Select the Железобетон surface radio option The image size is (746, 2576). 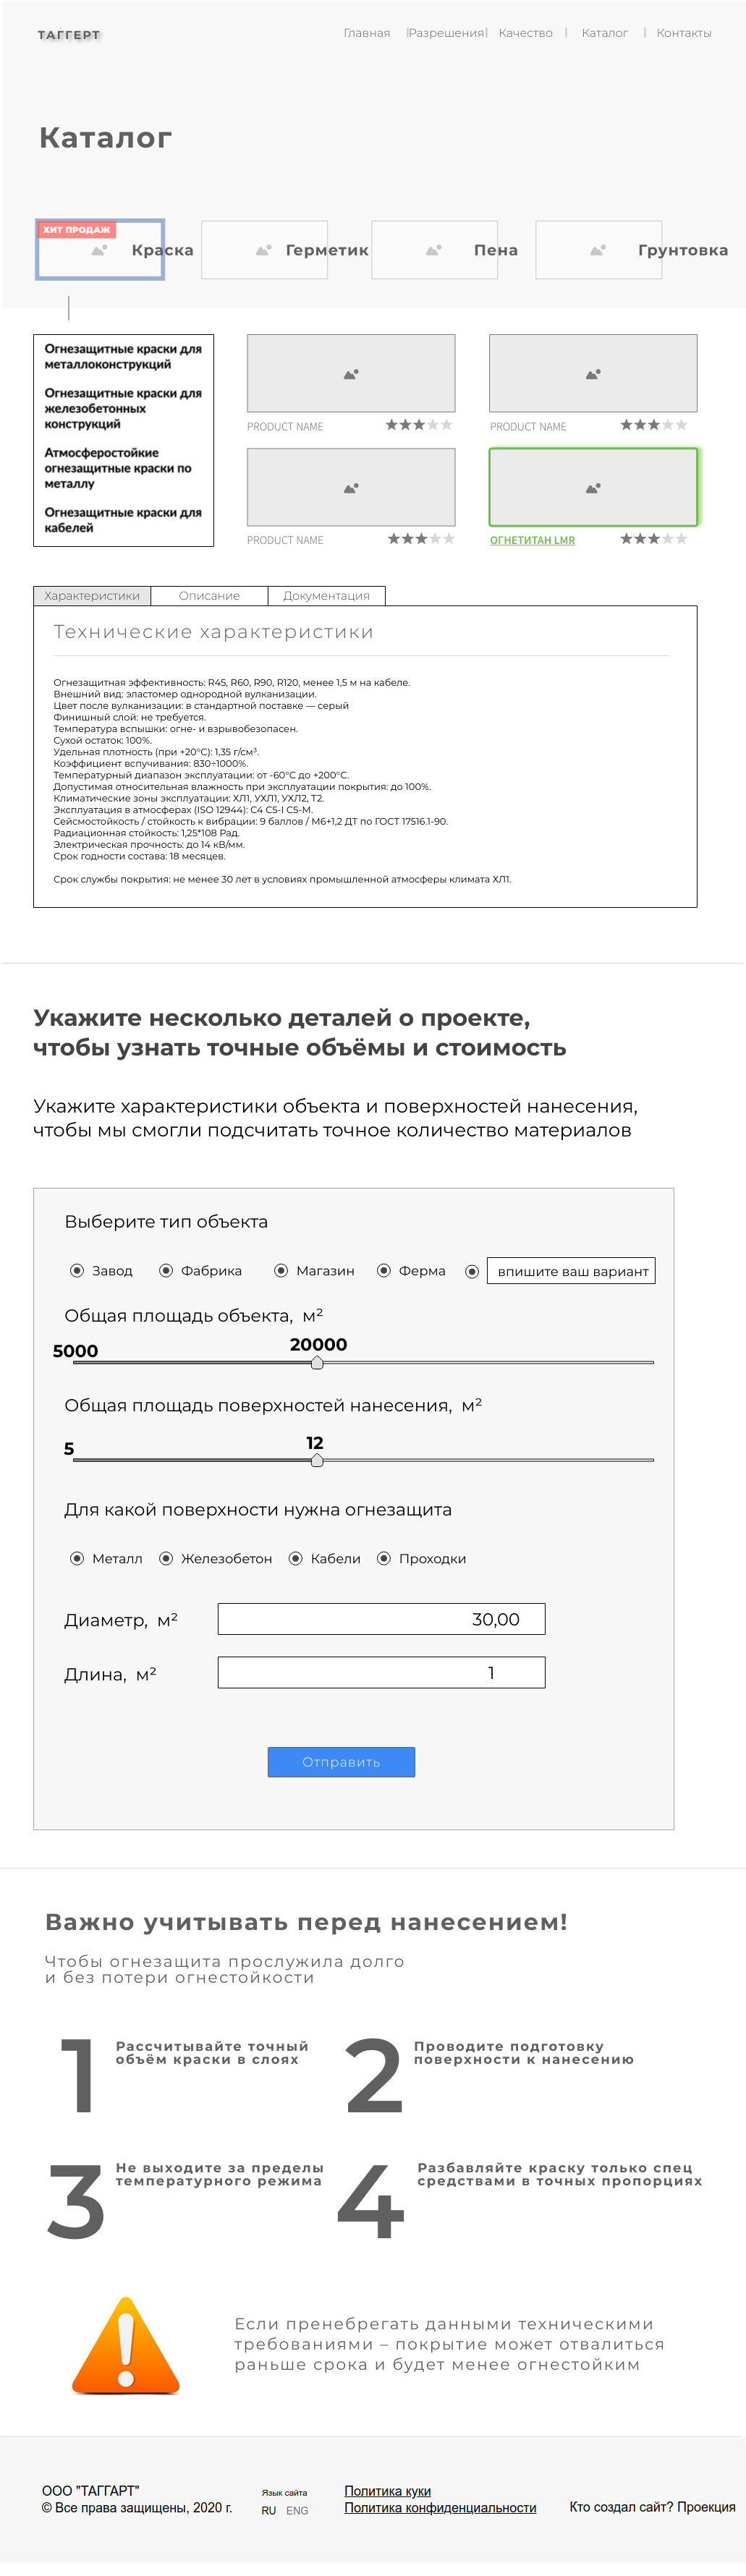click(166, 1558)
